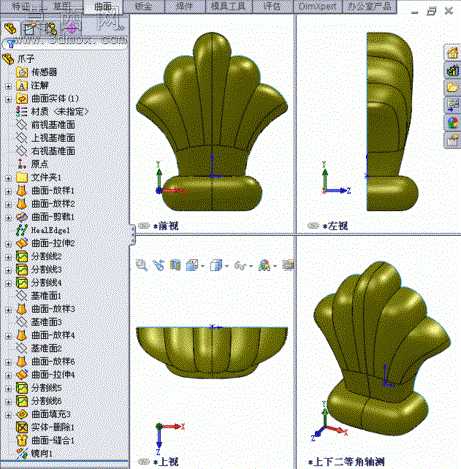461x469 pixels.
Task: Expand the 曲面填充3 feature node
Action: (x=8, y=415)
